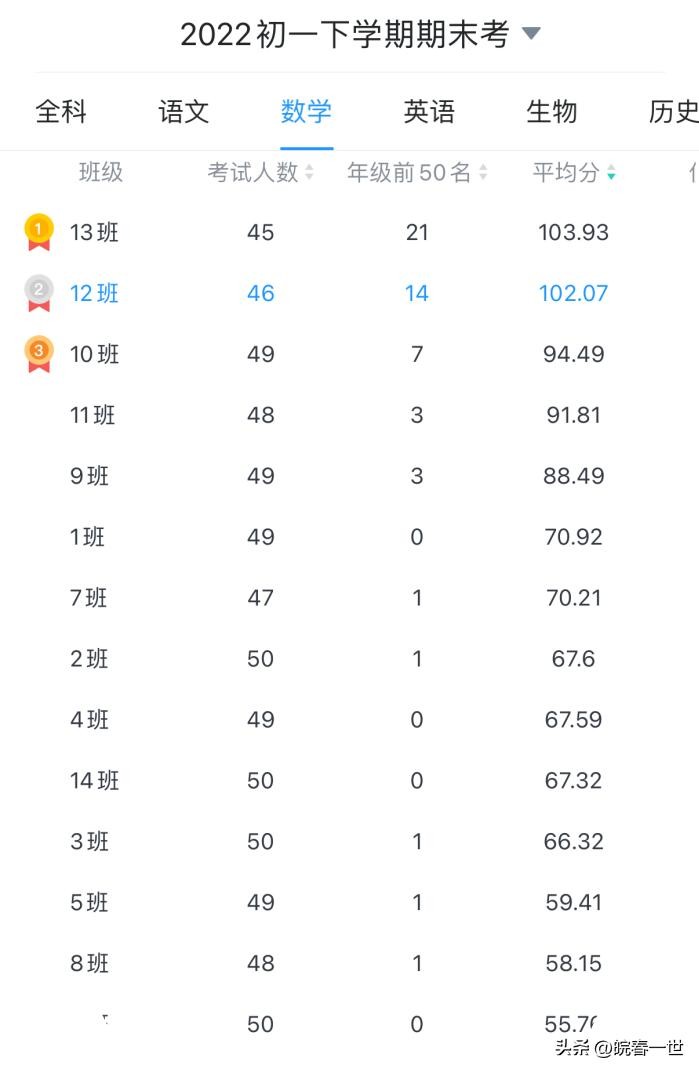Switch to the 语文 tab

pyautogui.click(x=184, y=111)
